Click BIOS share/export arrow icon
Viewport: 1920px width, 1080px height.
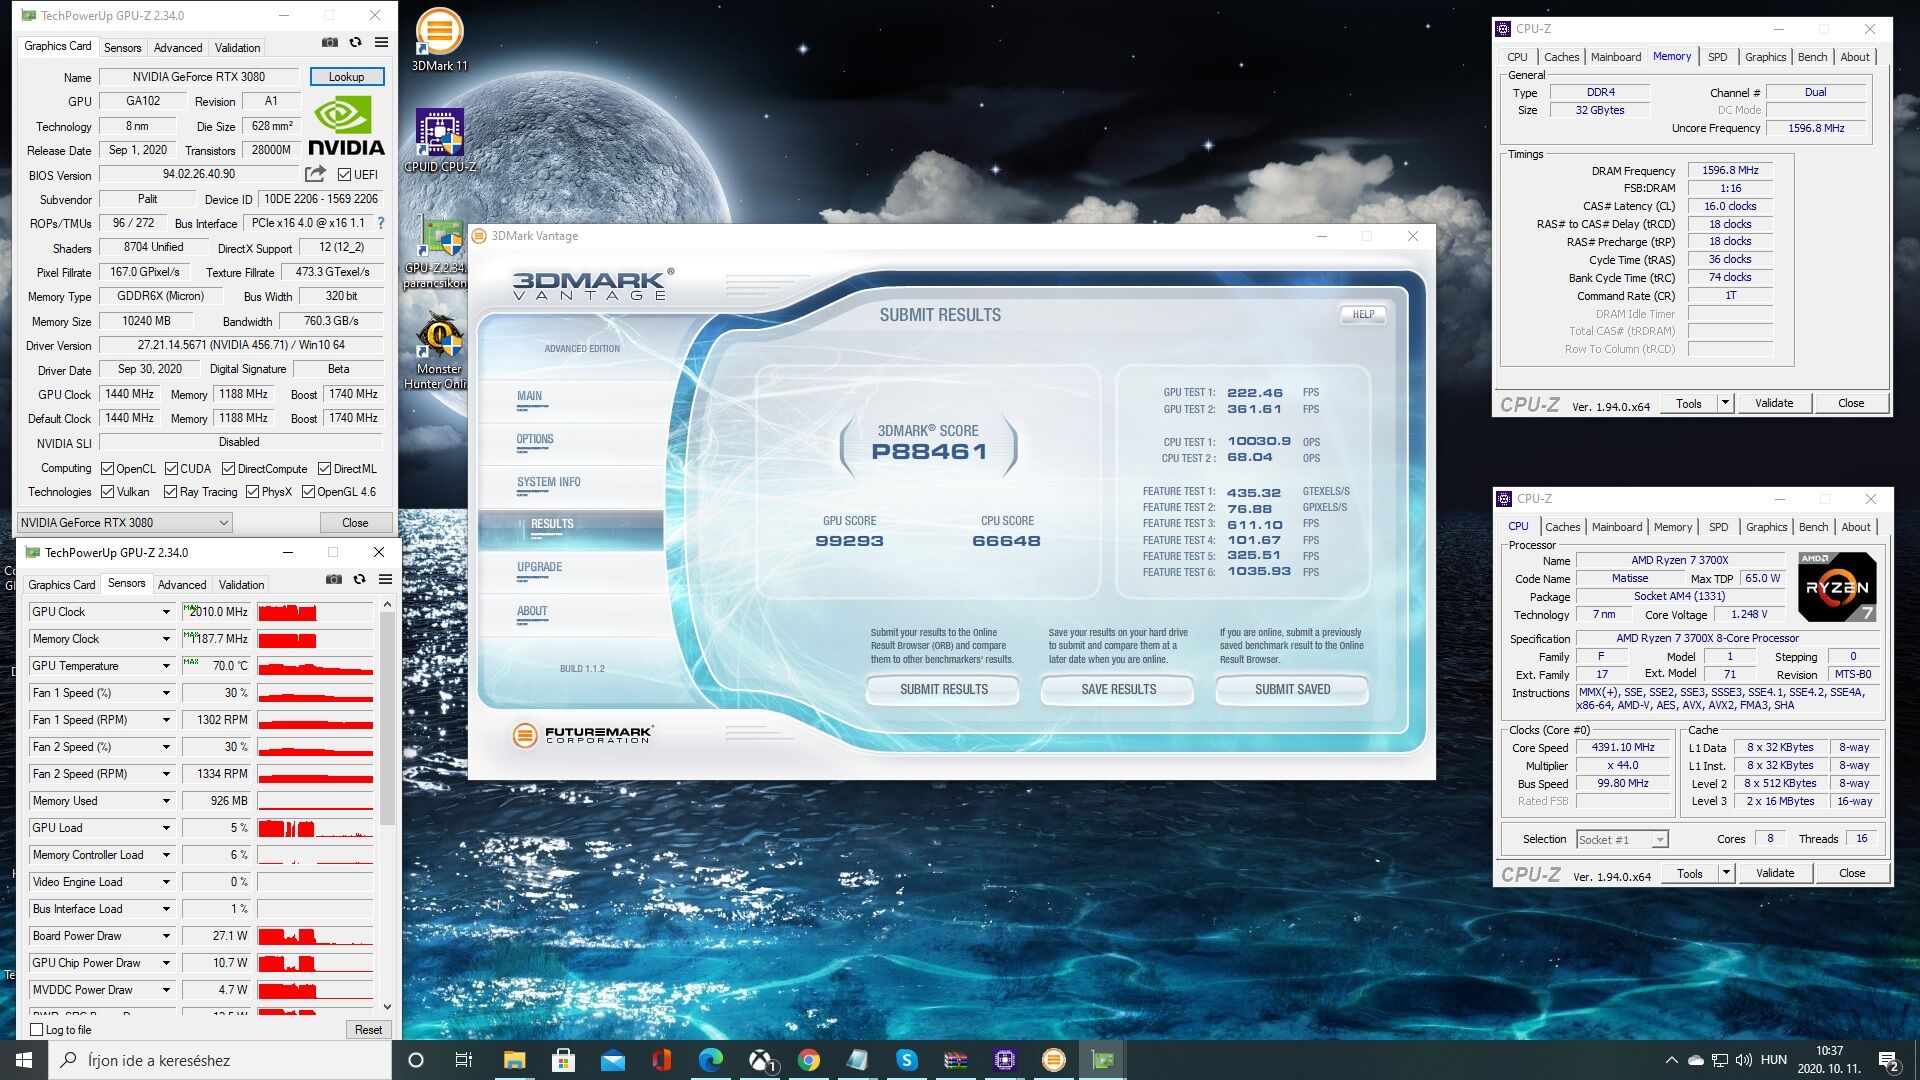(x=316, y=174)
